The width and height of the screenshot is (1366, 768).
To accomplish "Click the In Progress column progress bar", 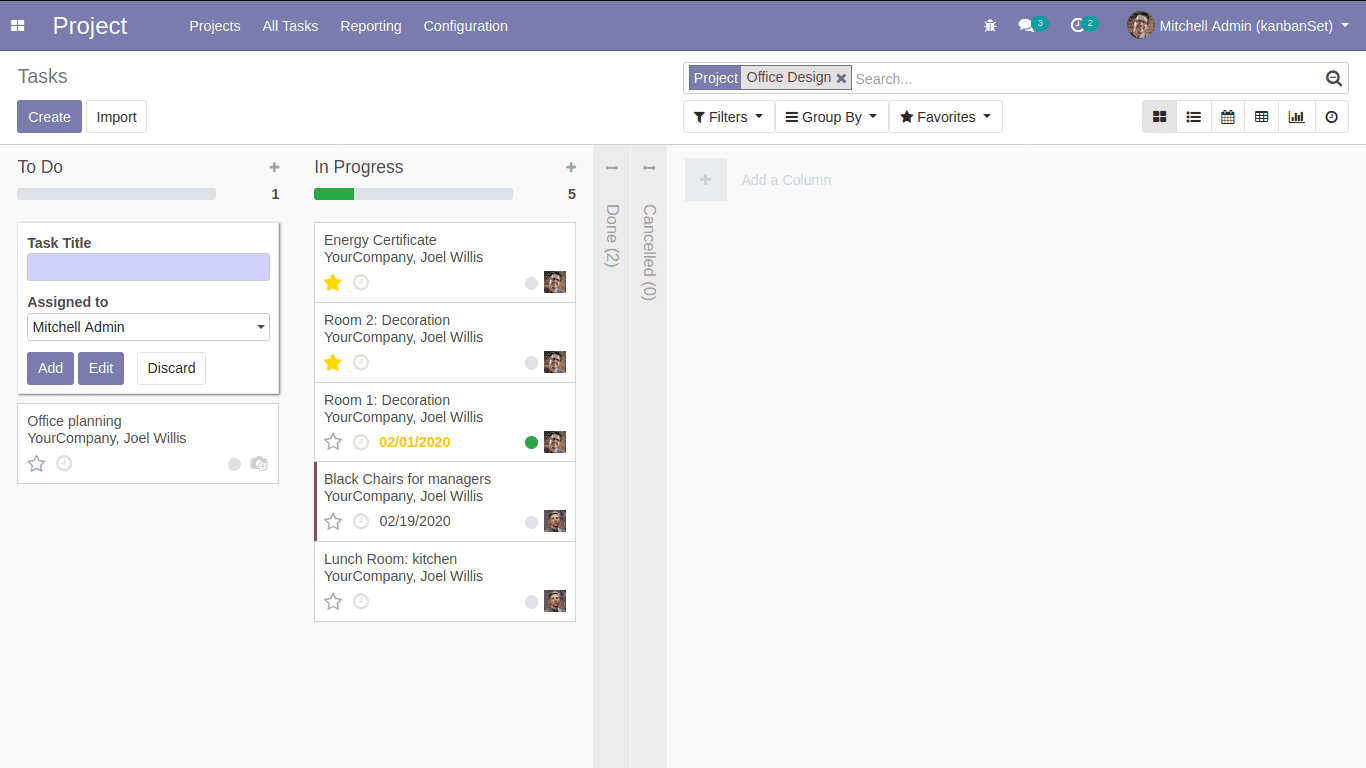I will point(413,194).
